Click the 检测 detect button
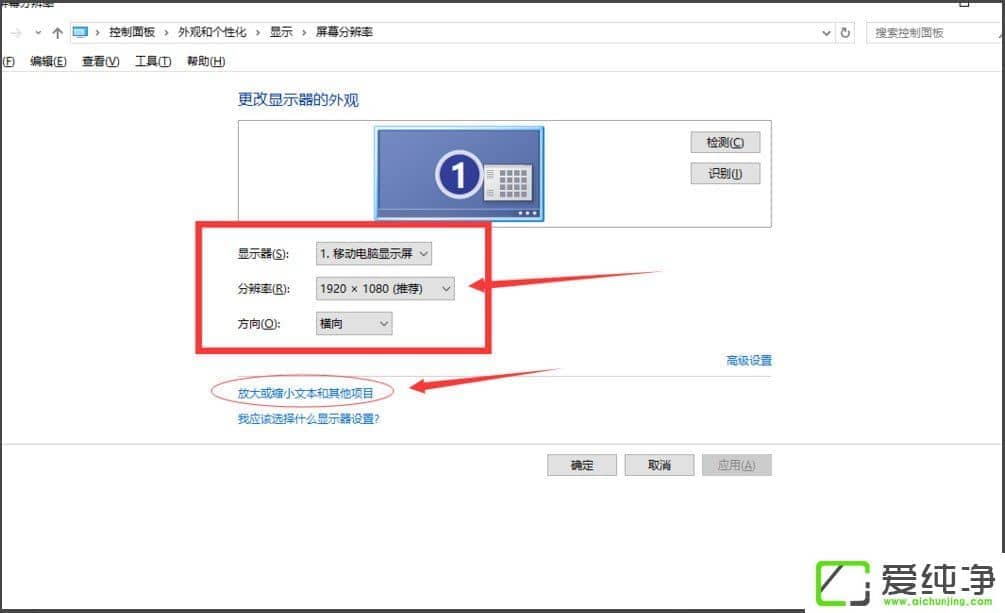This screenshot has height=613, width=1005. (x=724, y=141)
